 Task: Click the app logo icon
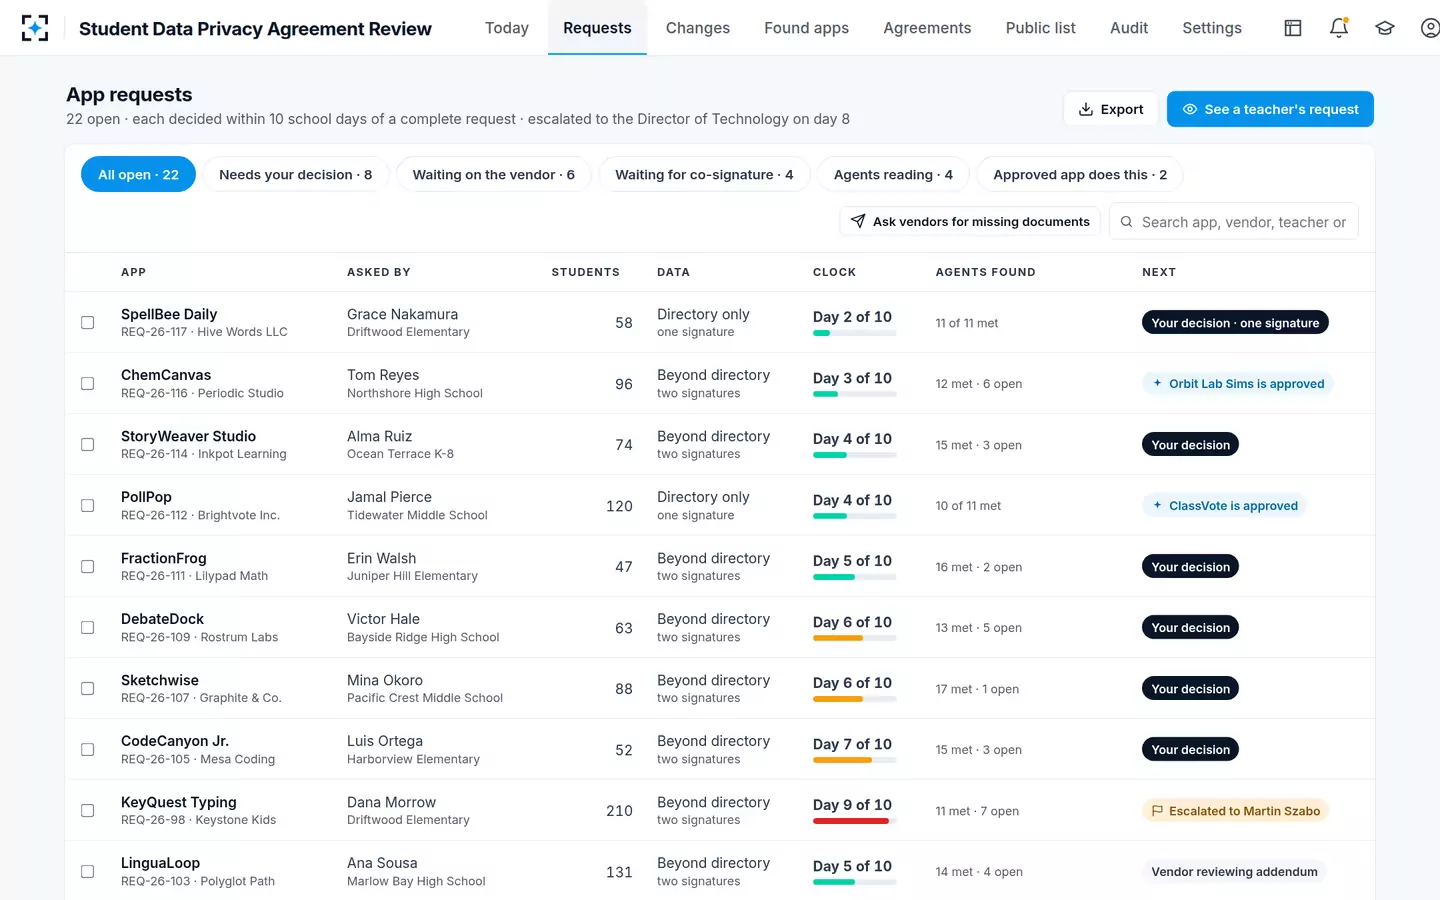(x=35, y=28)
